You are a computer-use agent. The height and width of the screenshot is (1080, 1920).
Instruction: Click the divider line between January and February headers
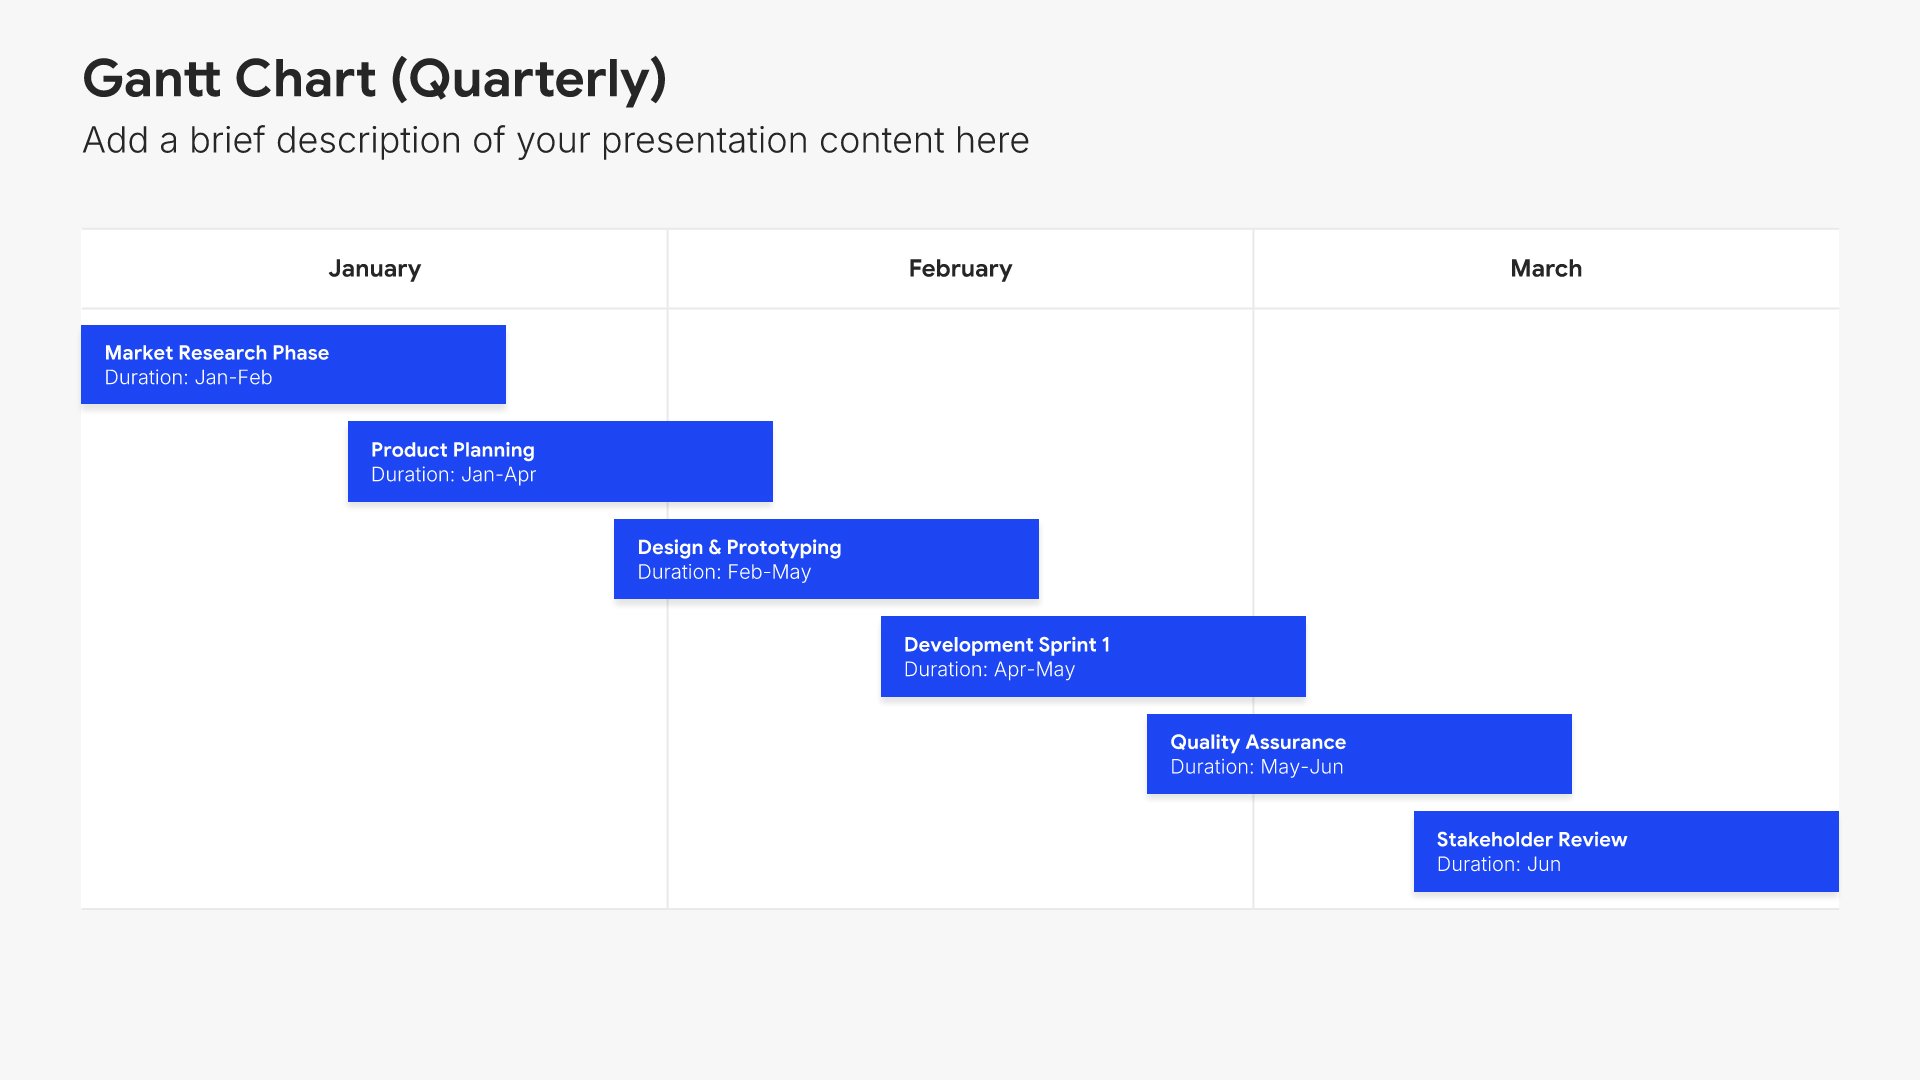[x=667, y=269]
